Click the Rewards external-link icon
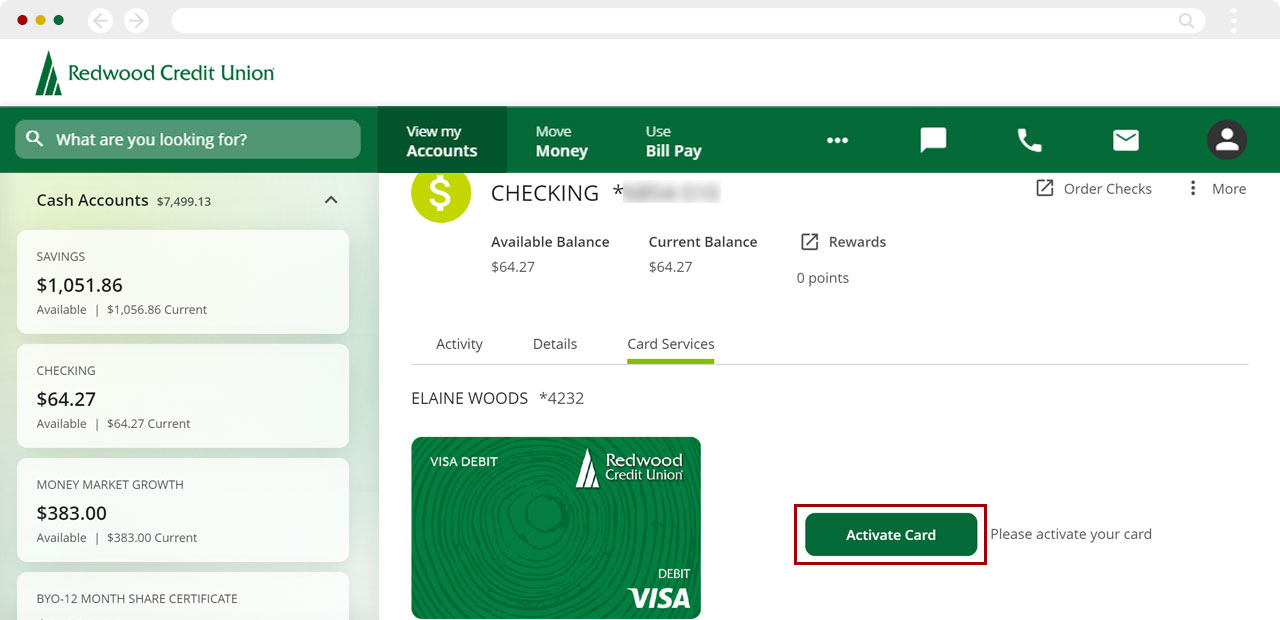Screen dimensions: 1280x620 coord(810,242)
